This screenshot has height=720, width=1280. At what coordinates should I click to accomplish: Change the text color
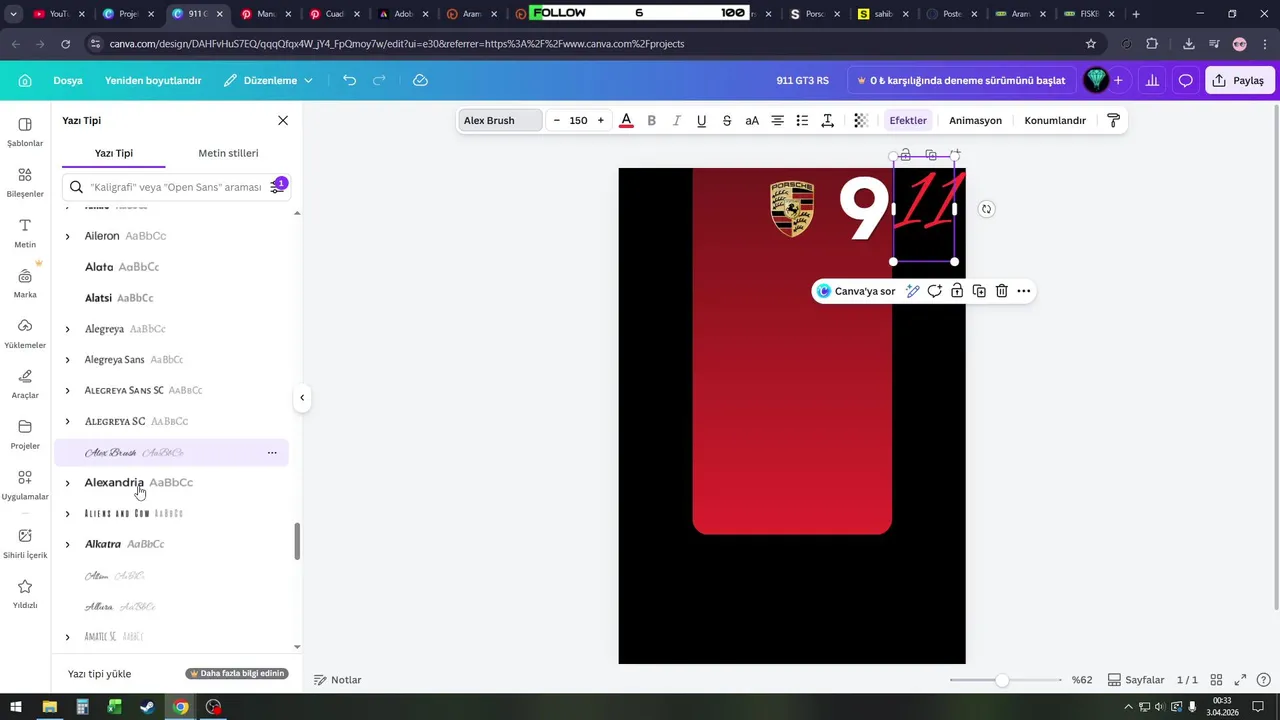pos(626,120)
